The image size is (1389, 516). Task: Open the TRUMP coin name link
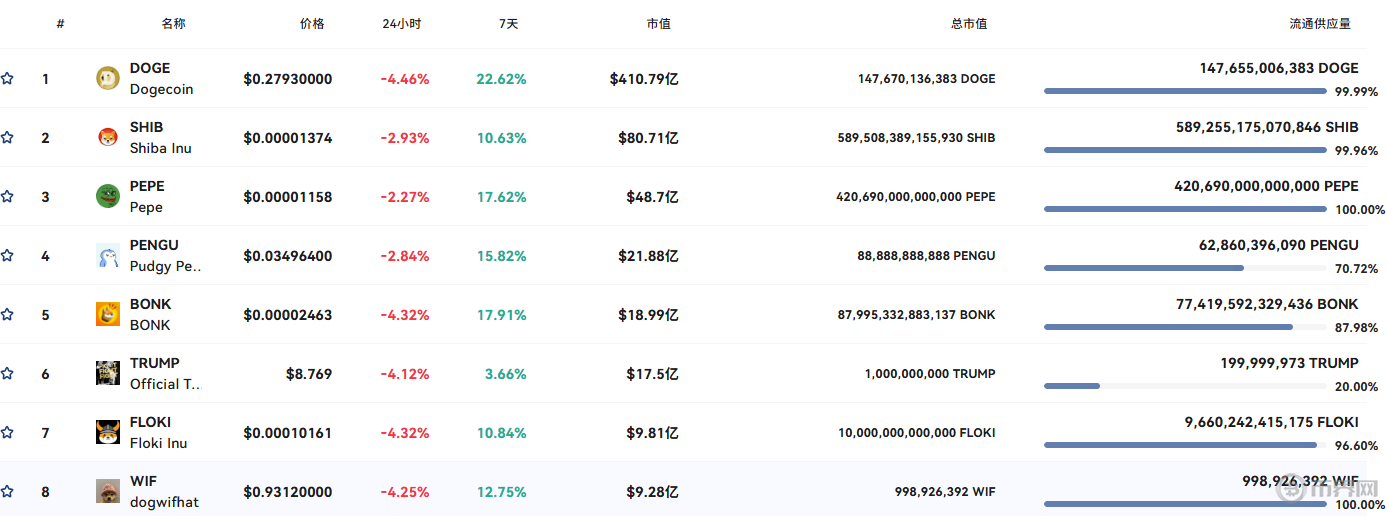click(154, 363)
